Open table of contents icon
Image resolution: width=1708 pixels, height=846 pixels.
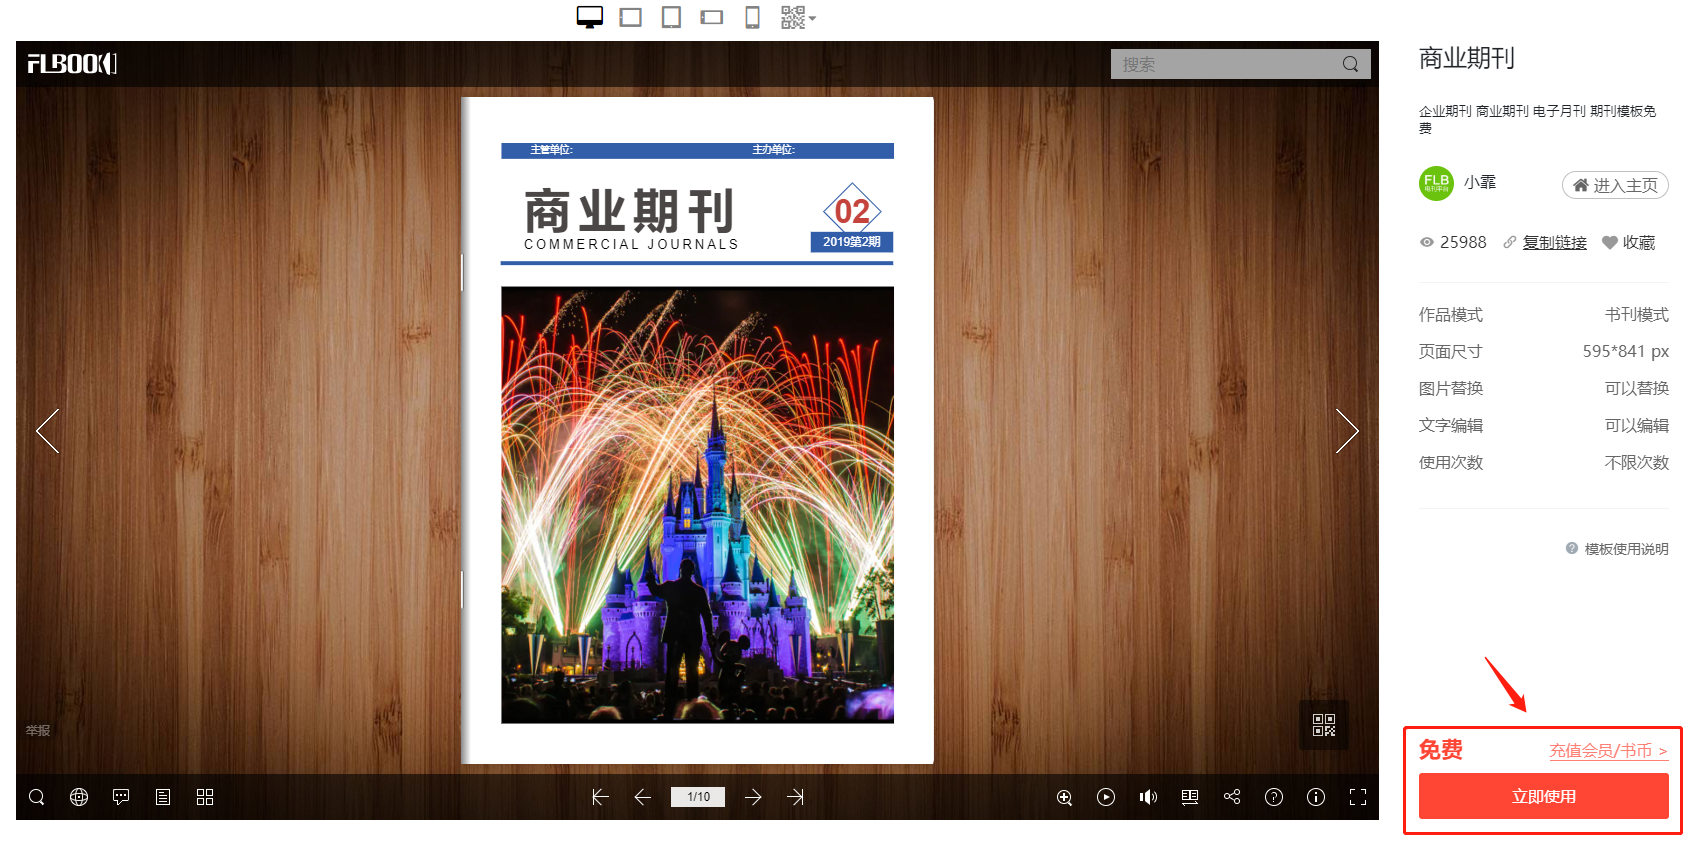(x=163, y=797)
